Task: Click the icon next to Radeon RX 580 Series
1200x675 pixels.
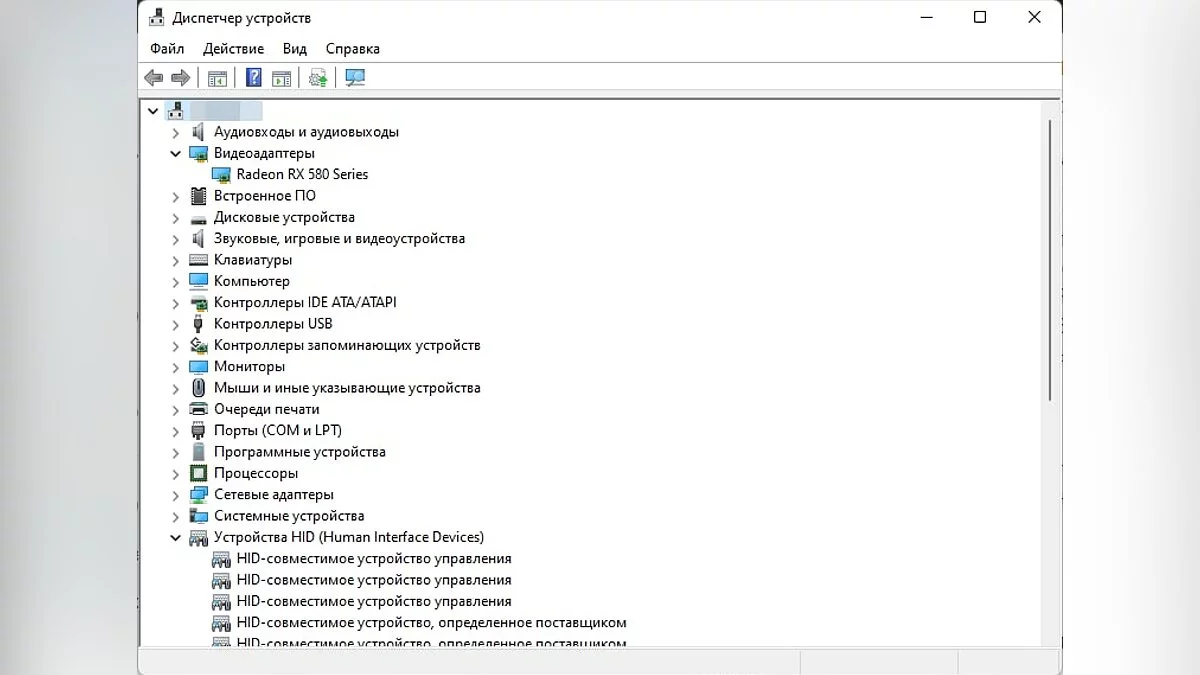Action: (x=221, y=174)
